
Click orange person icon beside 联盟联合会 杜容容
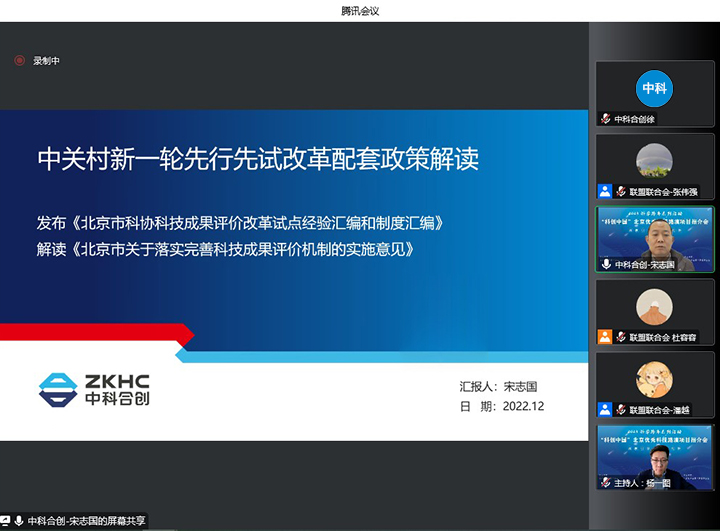605,337
